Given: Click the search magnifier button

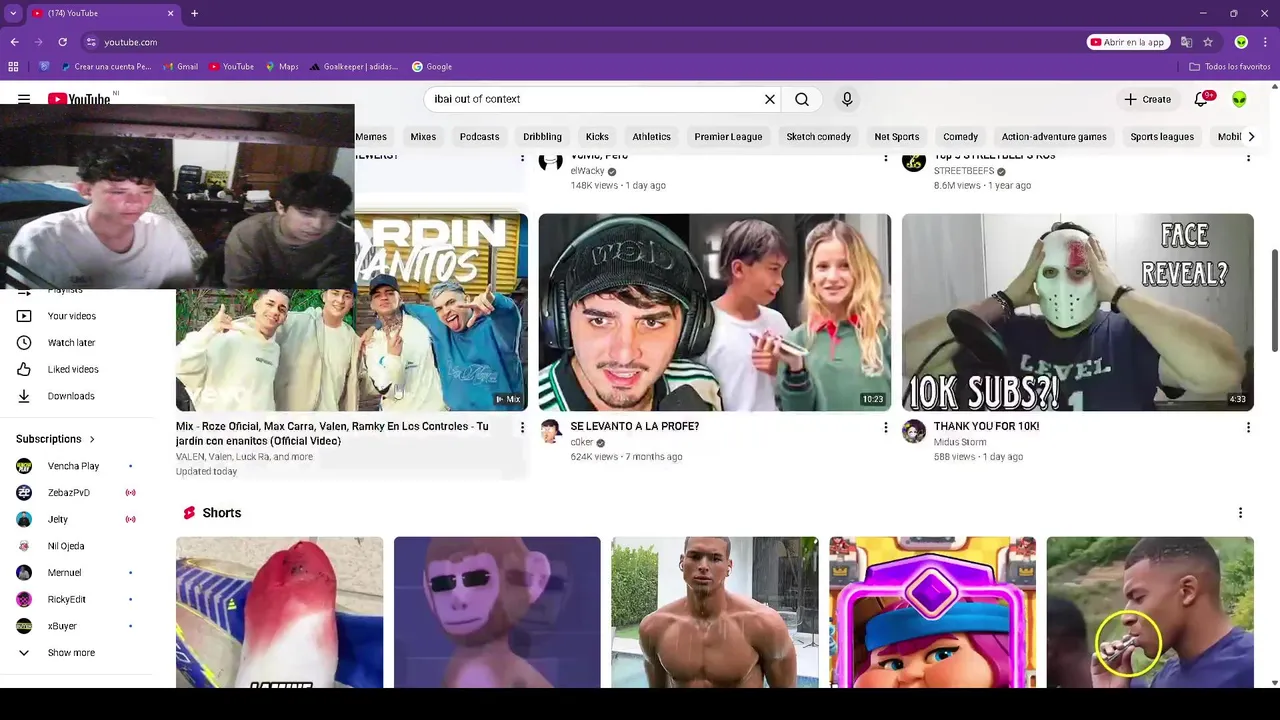Looking at the screenshot, I should [x=802, y=99].
